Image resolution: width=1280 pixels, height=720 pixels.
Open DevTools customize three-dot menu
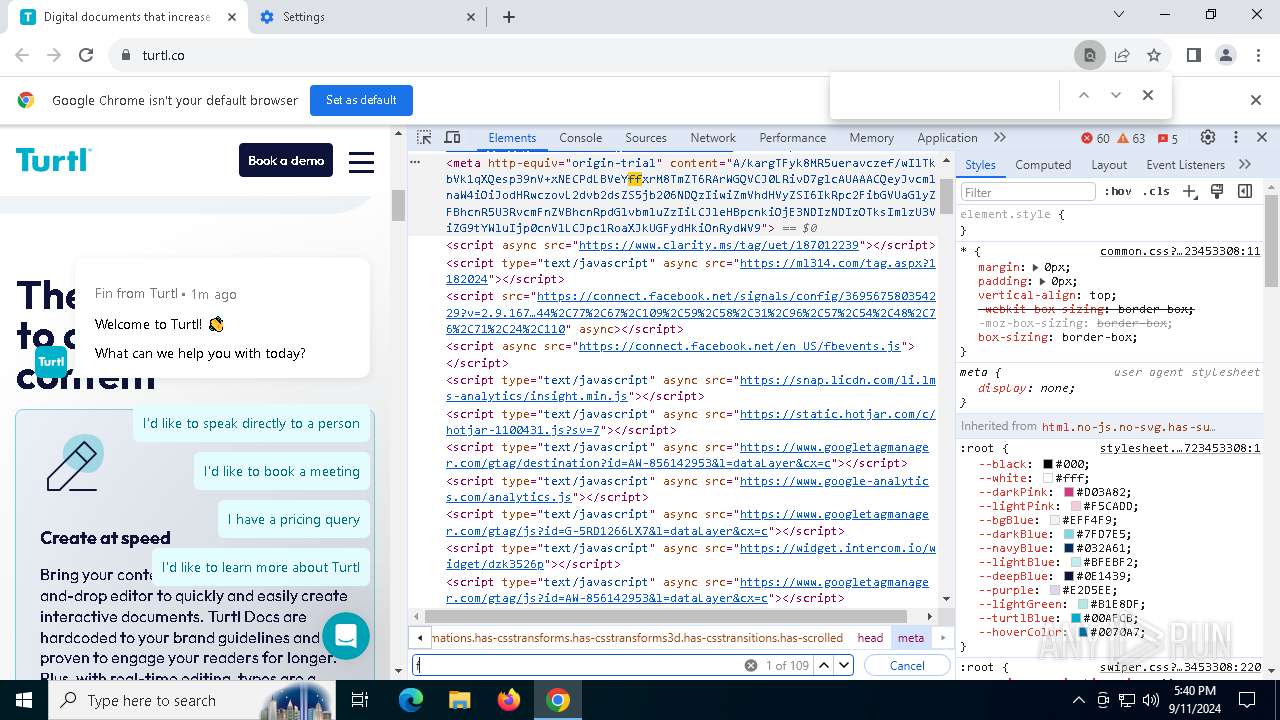coord(1236,138)
